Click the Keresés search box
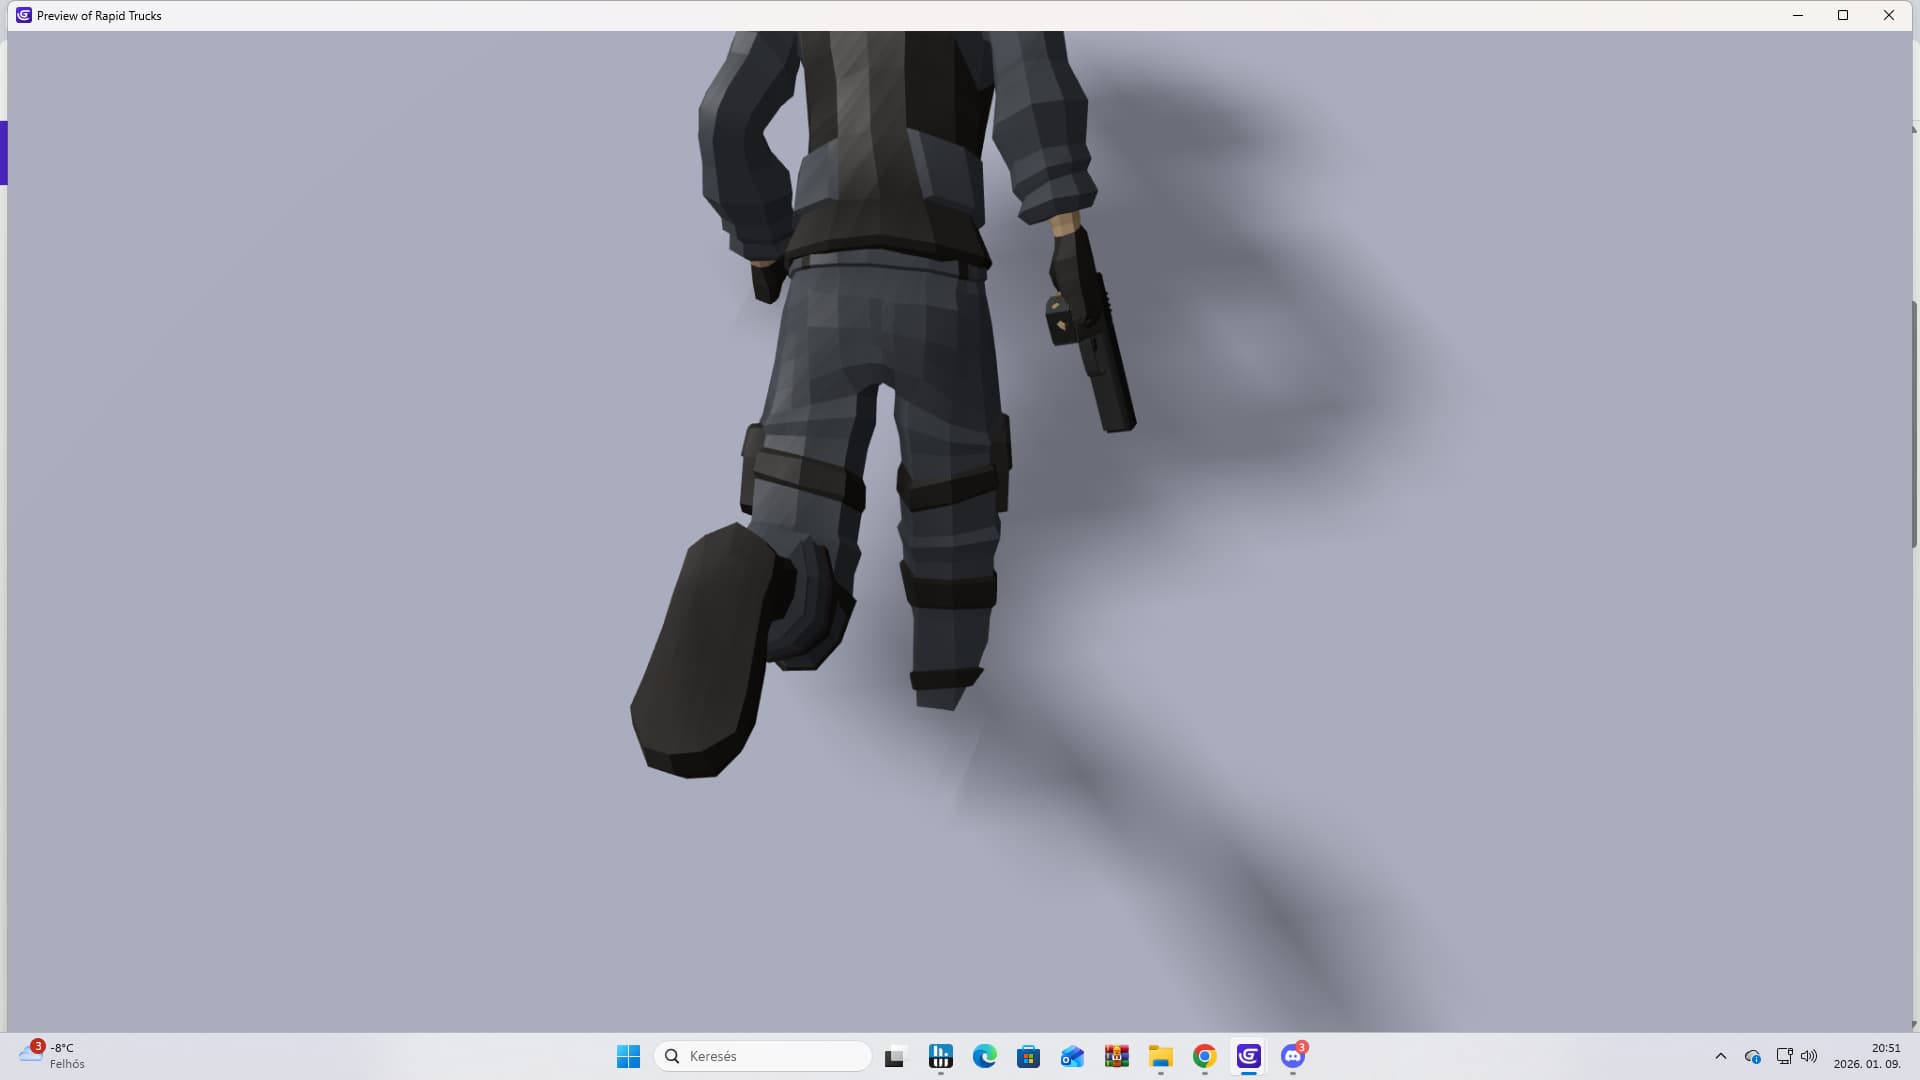The width and height of the screenshot is (1920, 1080). pyautogui.click(x=762, y=1056)
